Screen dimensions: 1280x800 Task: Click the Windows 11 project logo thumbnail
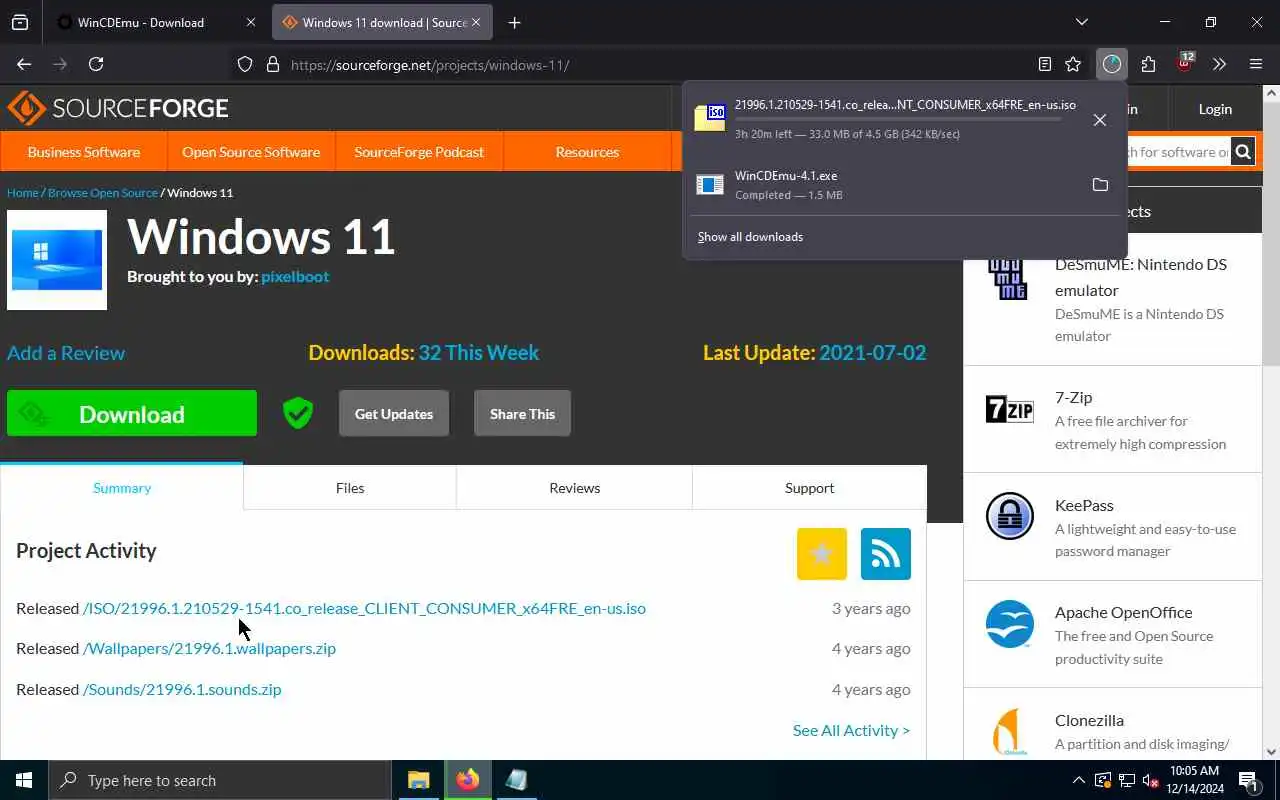tap(57, 260)
